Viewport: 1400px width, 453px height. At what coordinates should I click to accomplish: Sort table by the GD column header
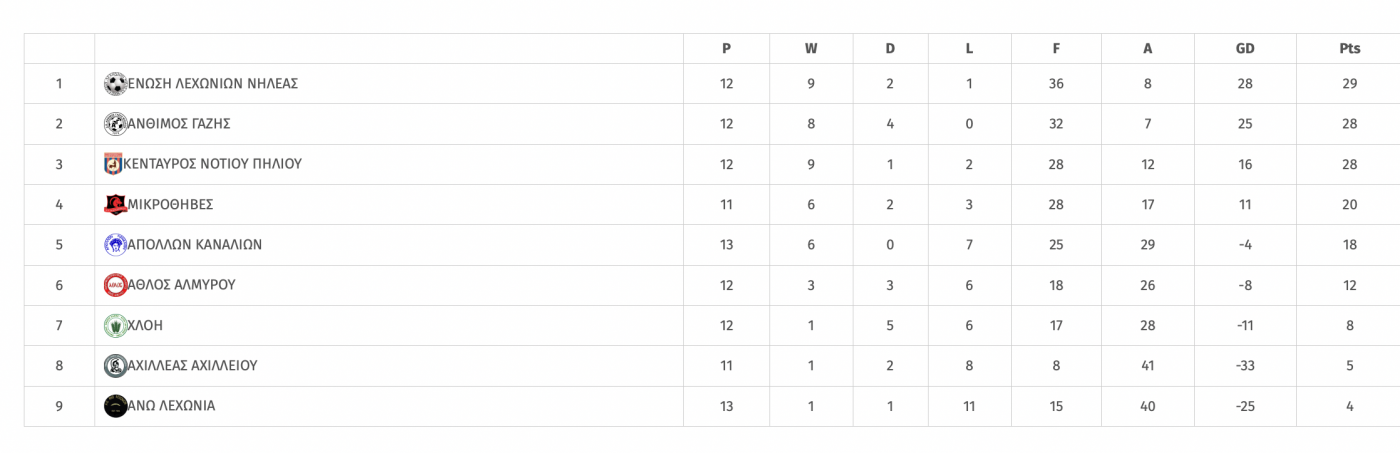click(1245, 49)
